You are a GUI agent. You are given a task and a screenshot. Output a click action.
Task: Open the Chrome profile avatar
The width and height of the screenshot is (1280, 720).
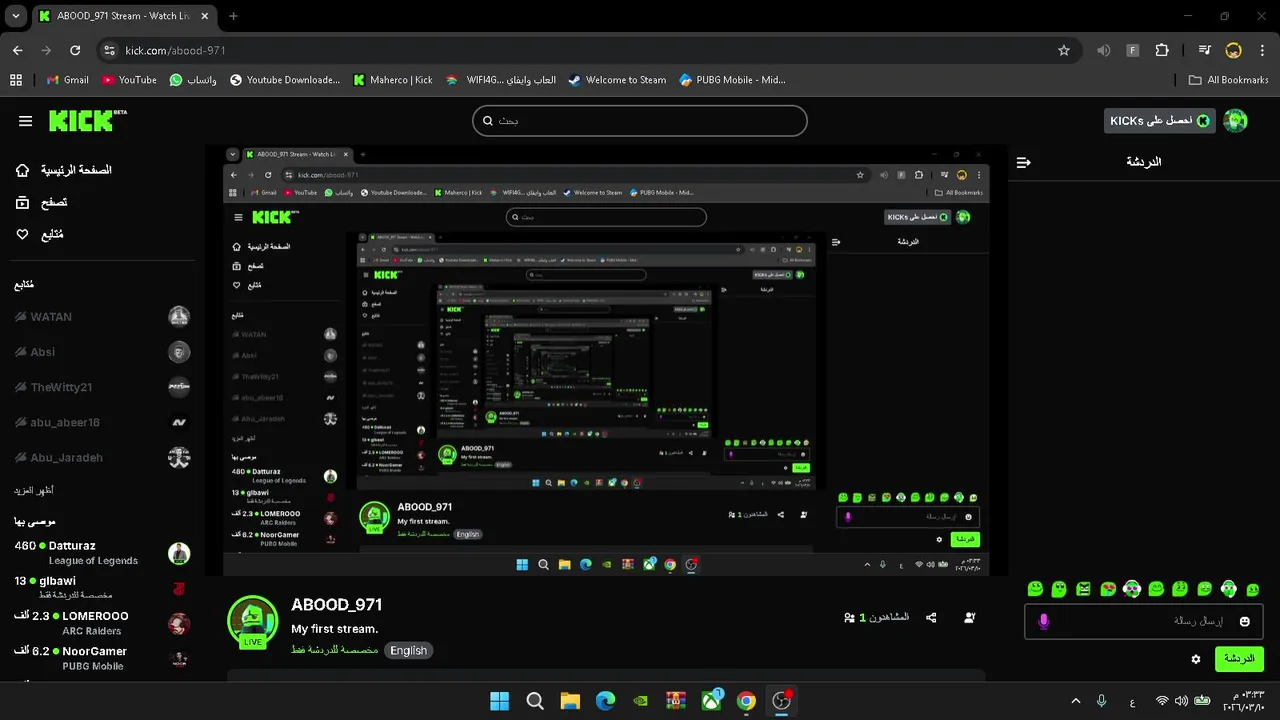click(x=1234, y=50)
